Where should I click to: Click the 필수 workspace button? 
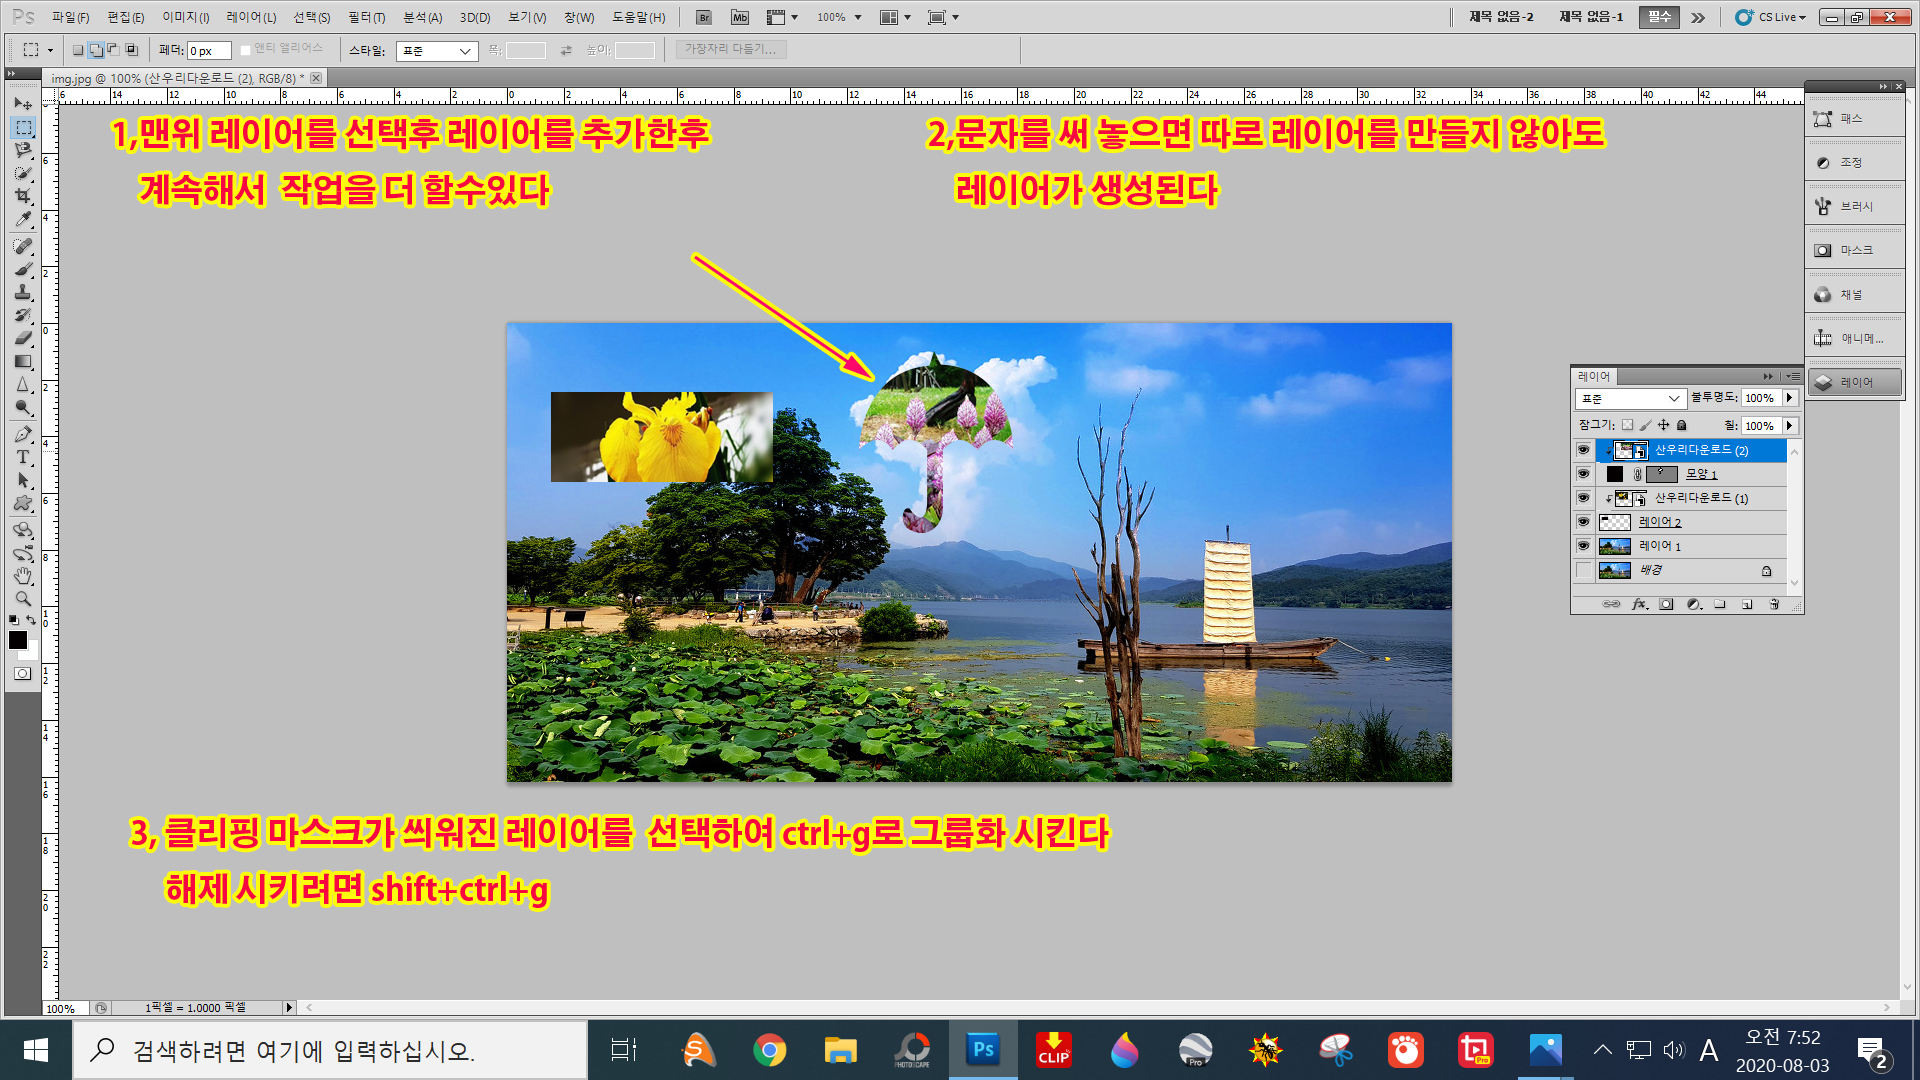[1659, 17]
